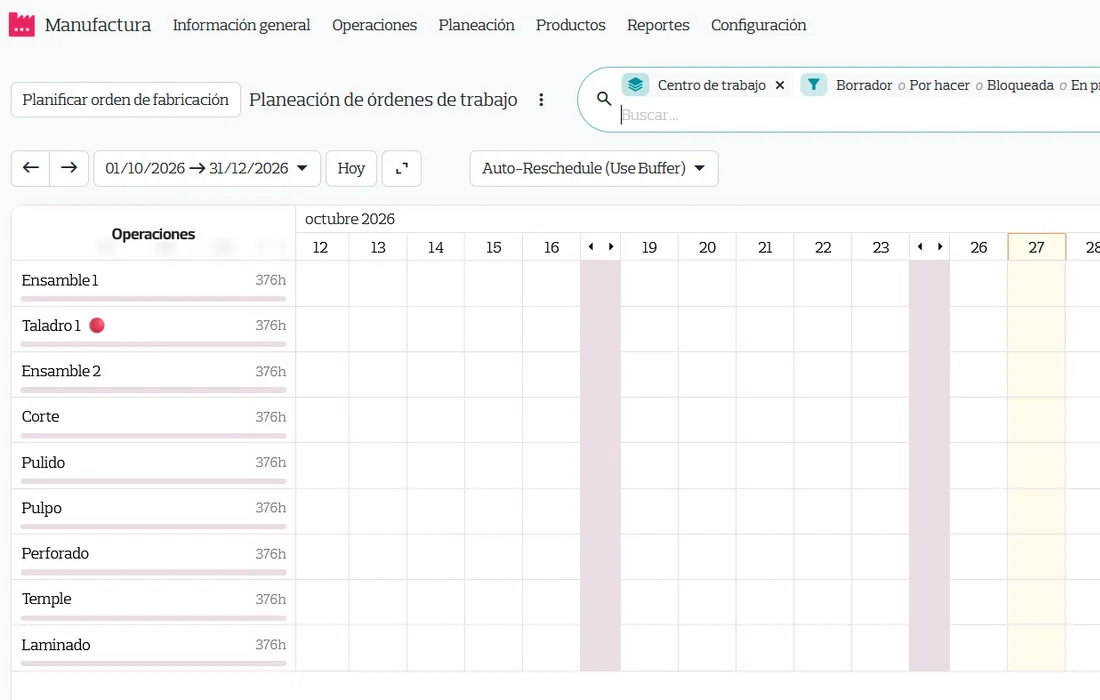Open the Configuración menu
The width and height of the screenshot is (1100, 700).
click(758, 25)
